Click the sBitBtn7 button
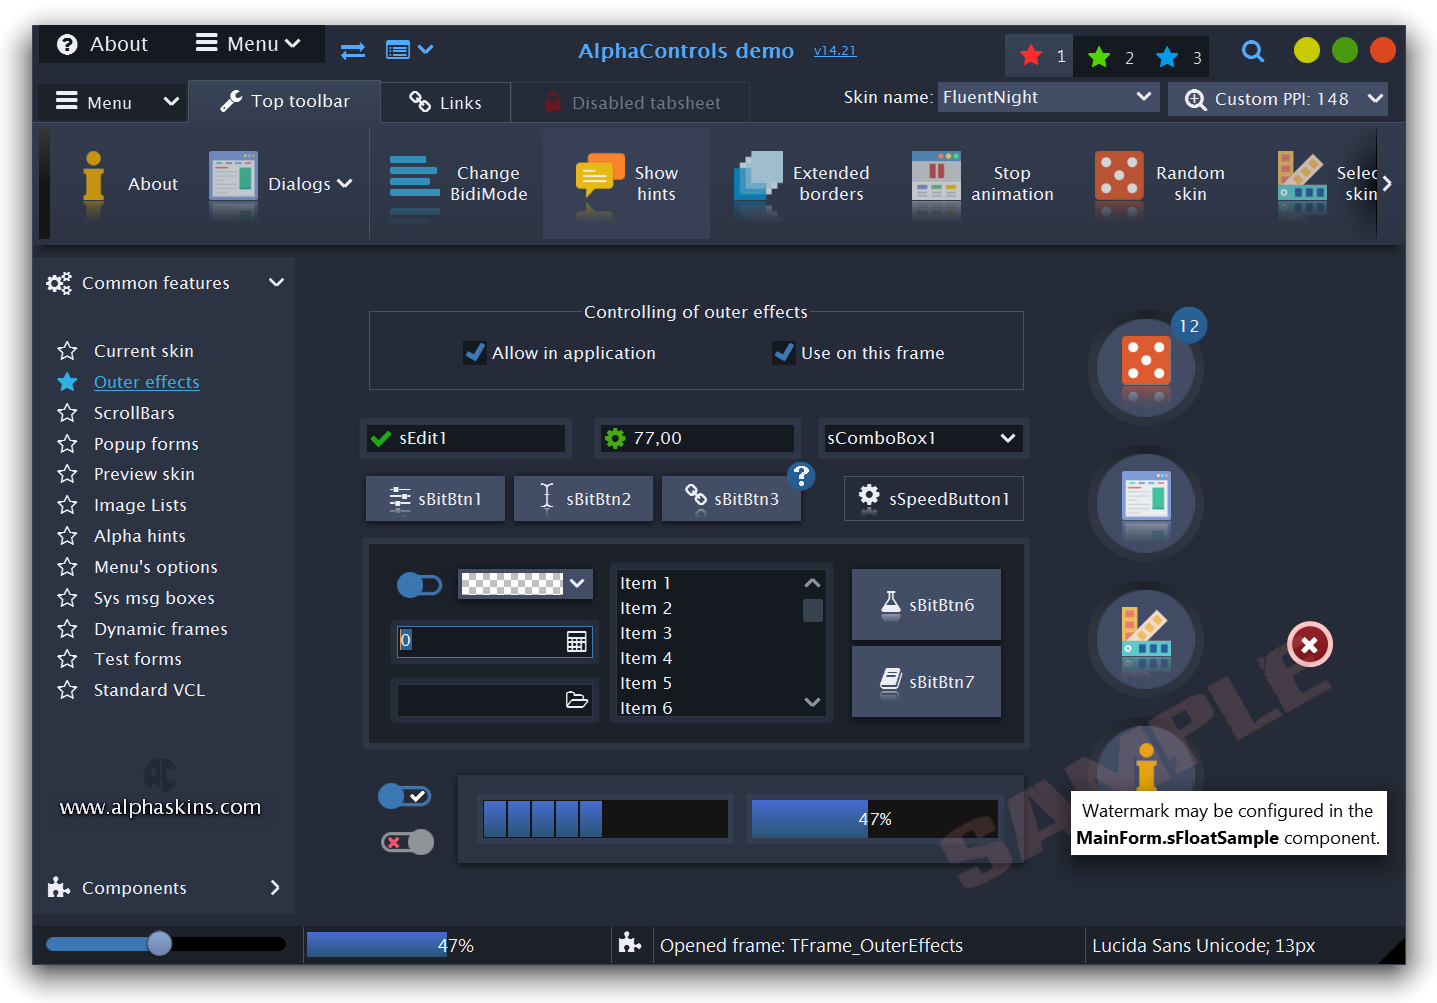This screenshot has height=1003, width=1437. click(926, 682)
